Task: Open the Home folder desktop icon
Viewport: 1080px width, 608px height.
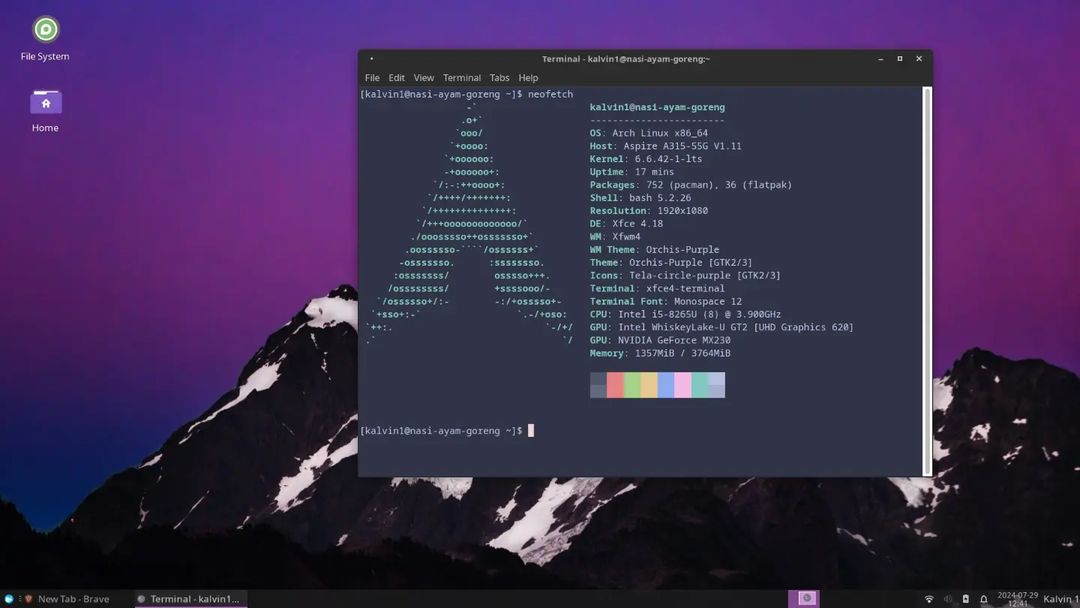Action: click(45, 101)
